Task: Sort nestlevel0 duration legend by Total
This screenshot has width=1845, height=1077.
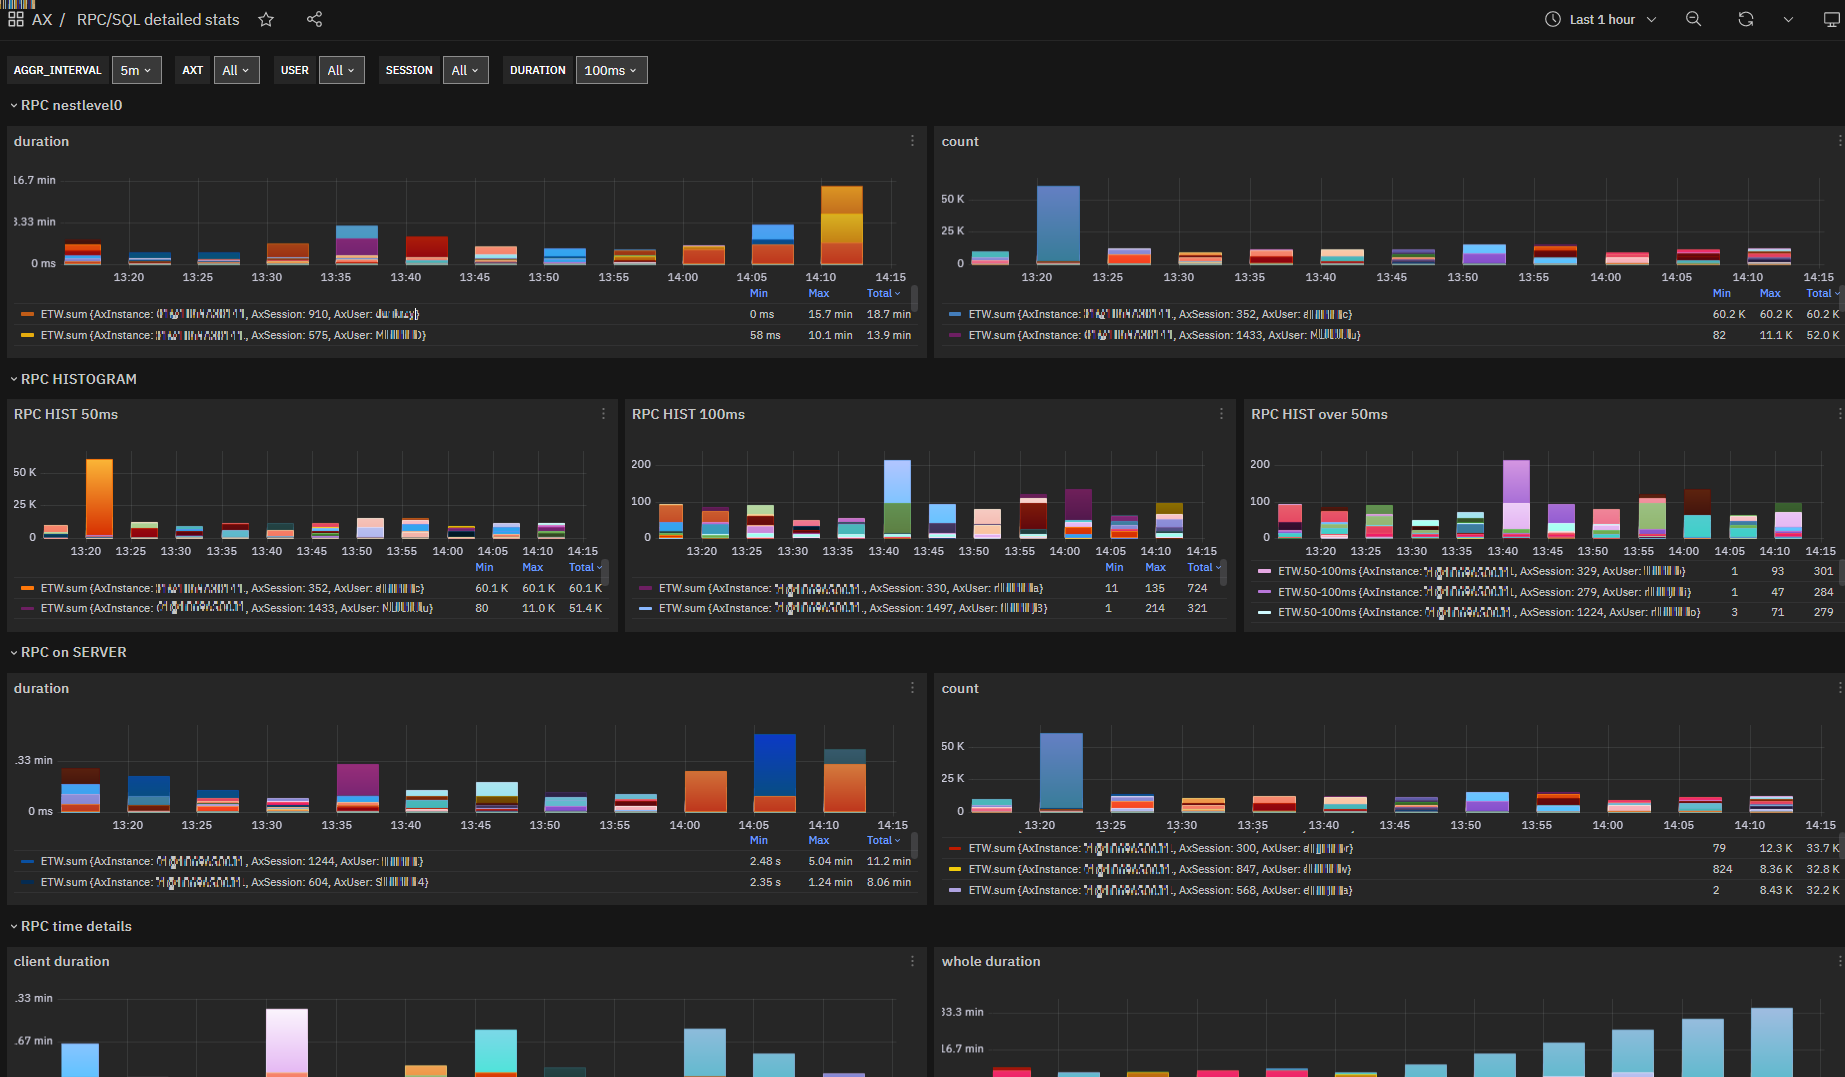Action: 883,293
